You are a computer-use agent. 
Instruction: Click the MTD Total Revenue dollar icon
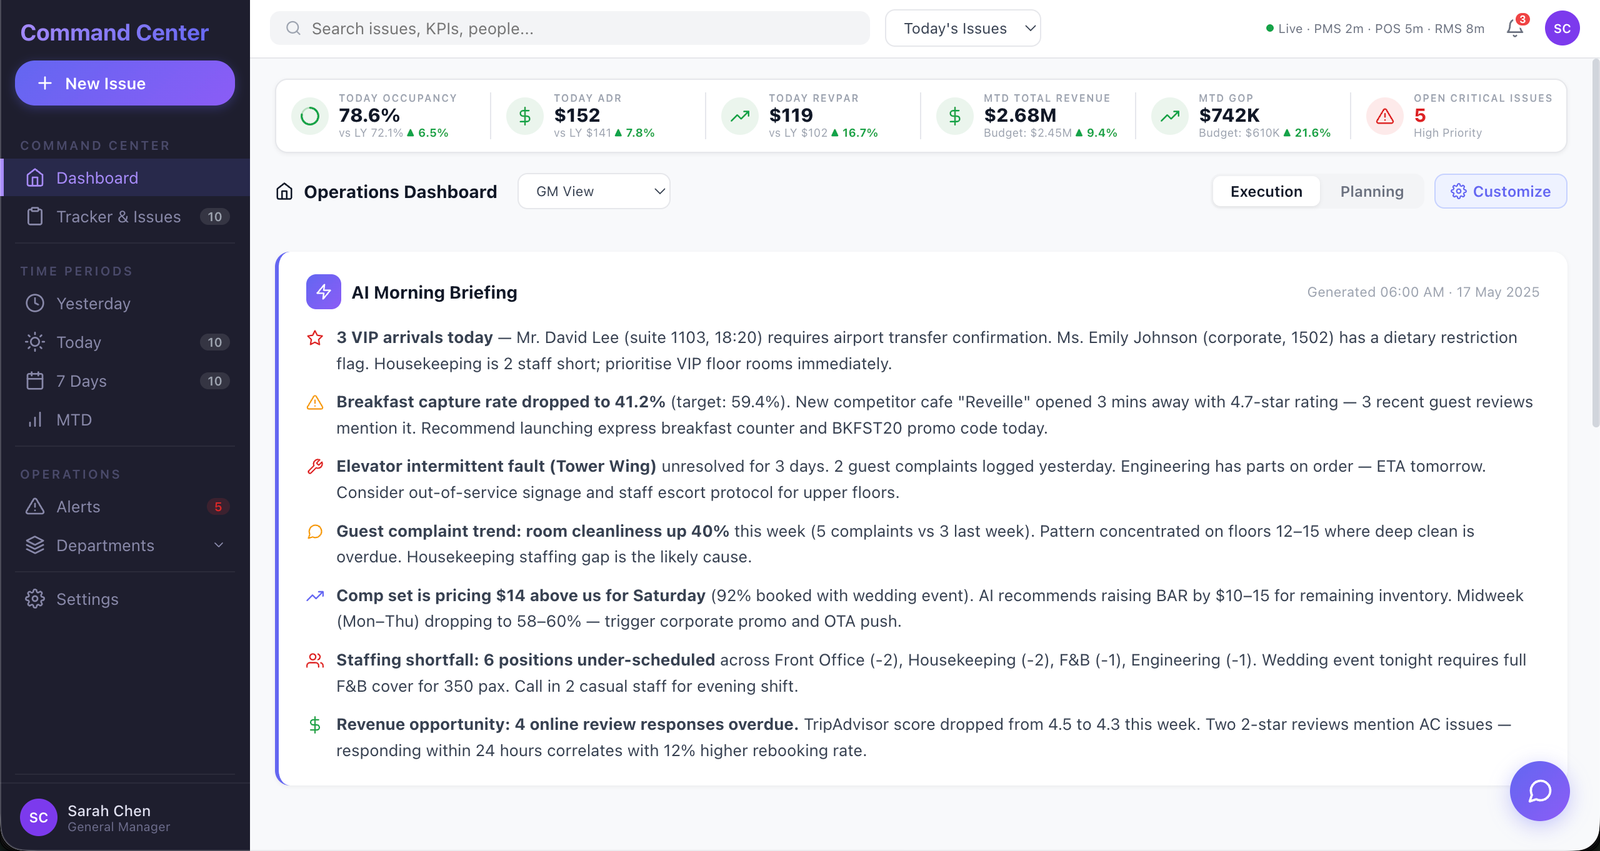(x=955, y=116)
